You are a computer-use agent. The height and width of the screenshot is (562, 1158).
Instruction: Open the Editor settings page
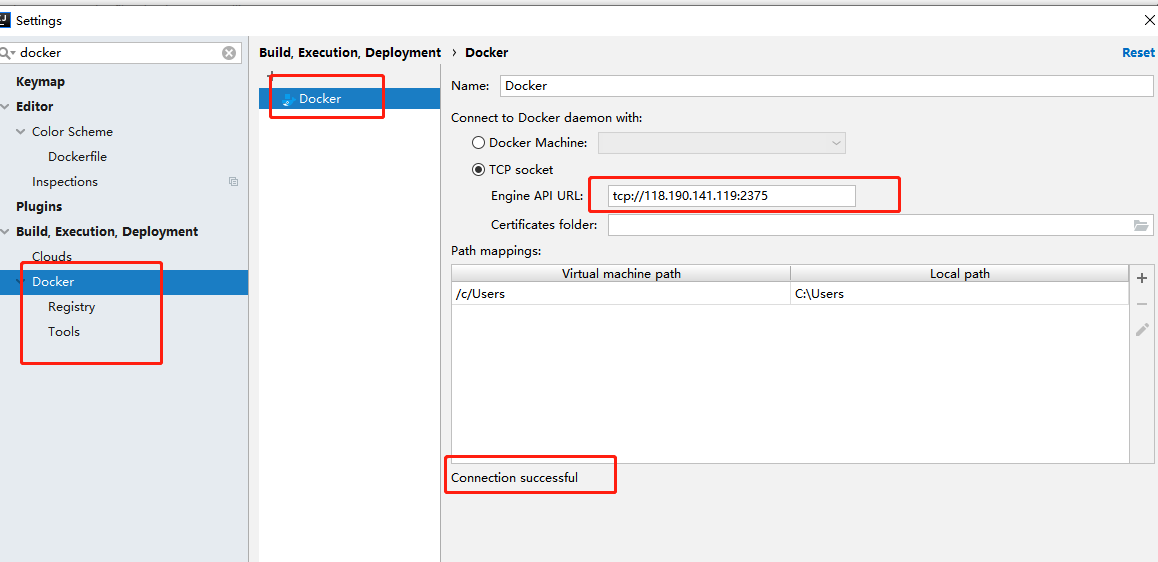(x=35, y=106)
